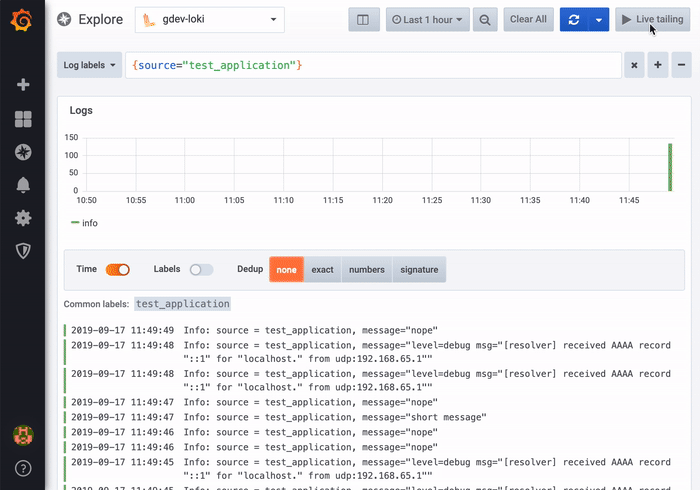
Task: Open the Dashboards grid icon
Action: (x=22, y=120)
